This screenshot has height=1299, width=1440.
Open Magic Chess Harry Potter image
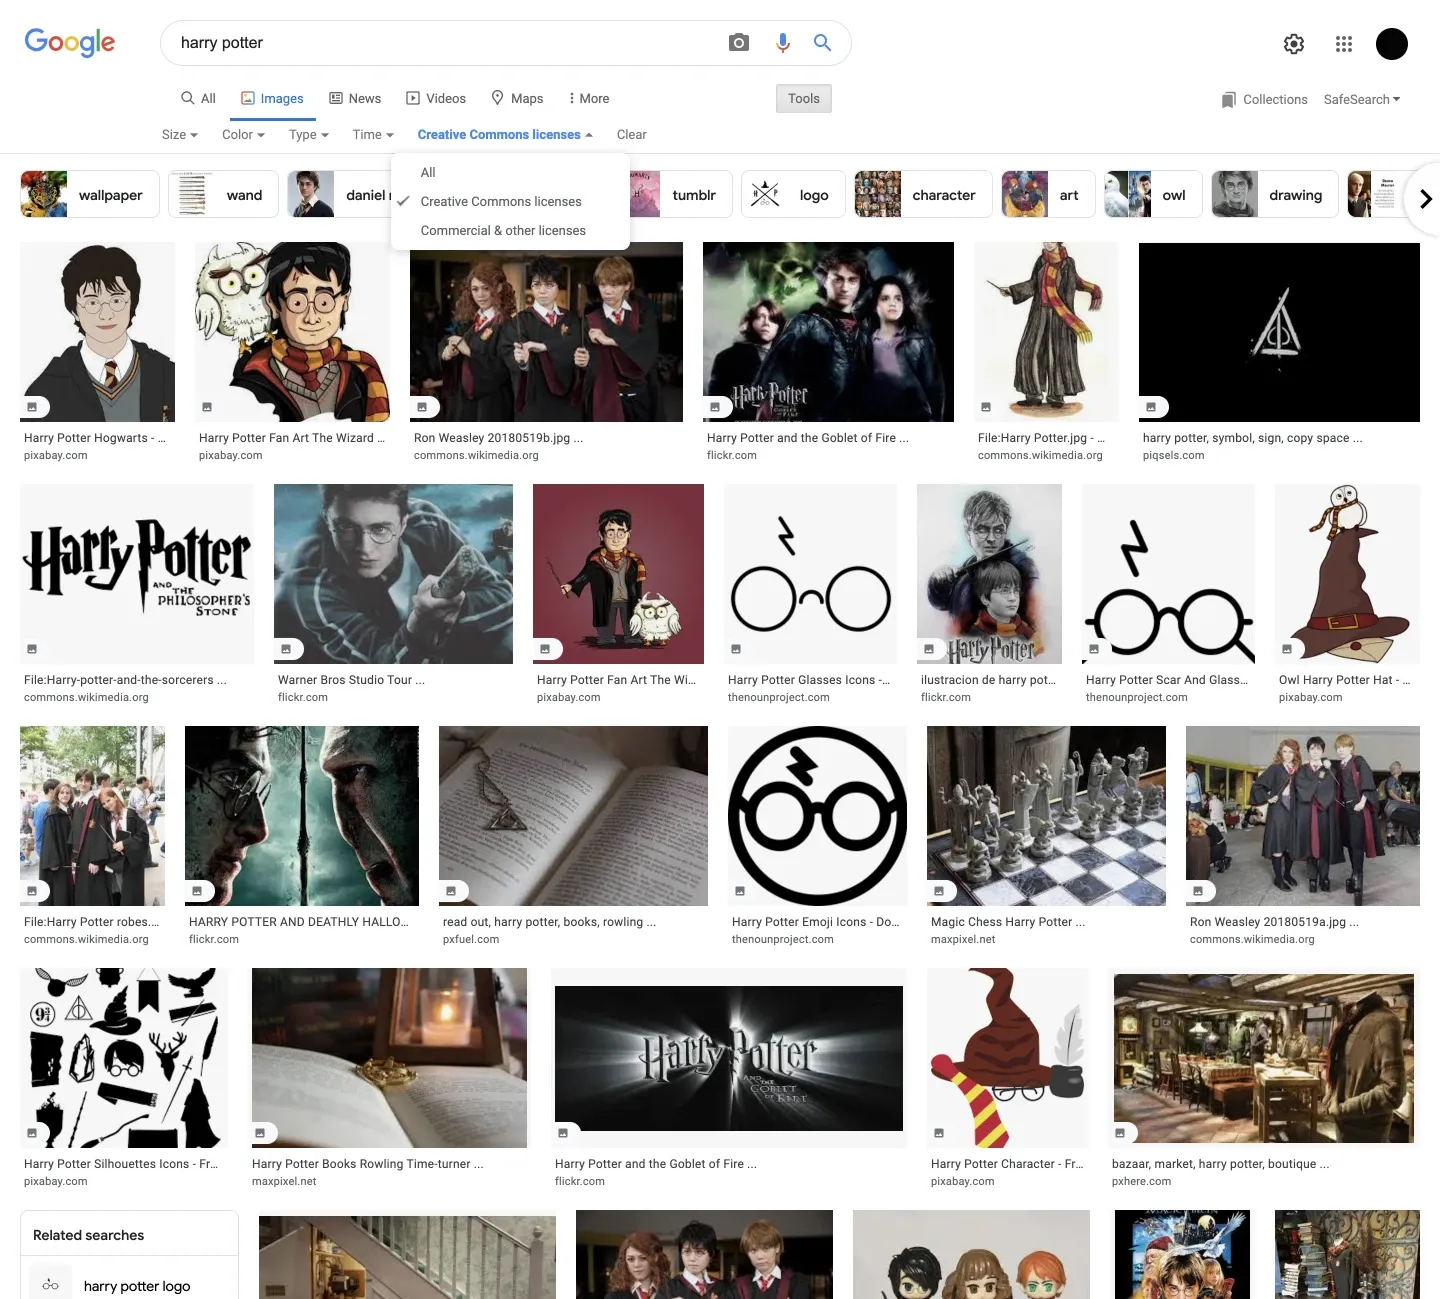pyautogui.click(x=1046, y=815)
